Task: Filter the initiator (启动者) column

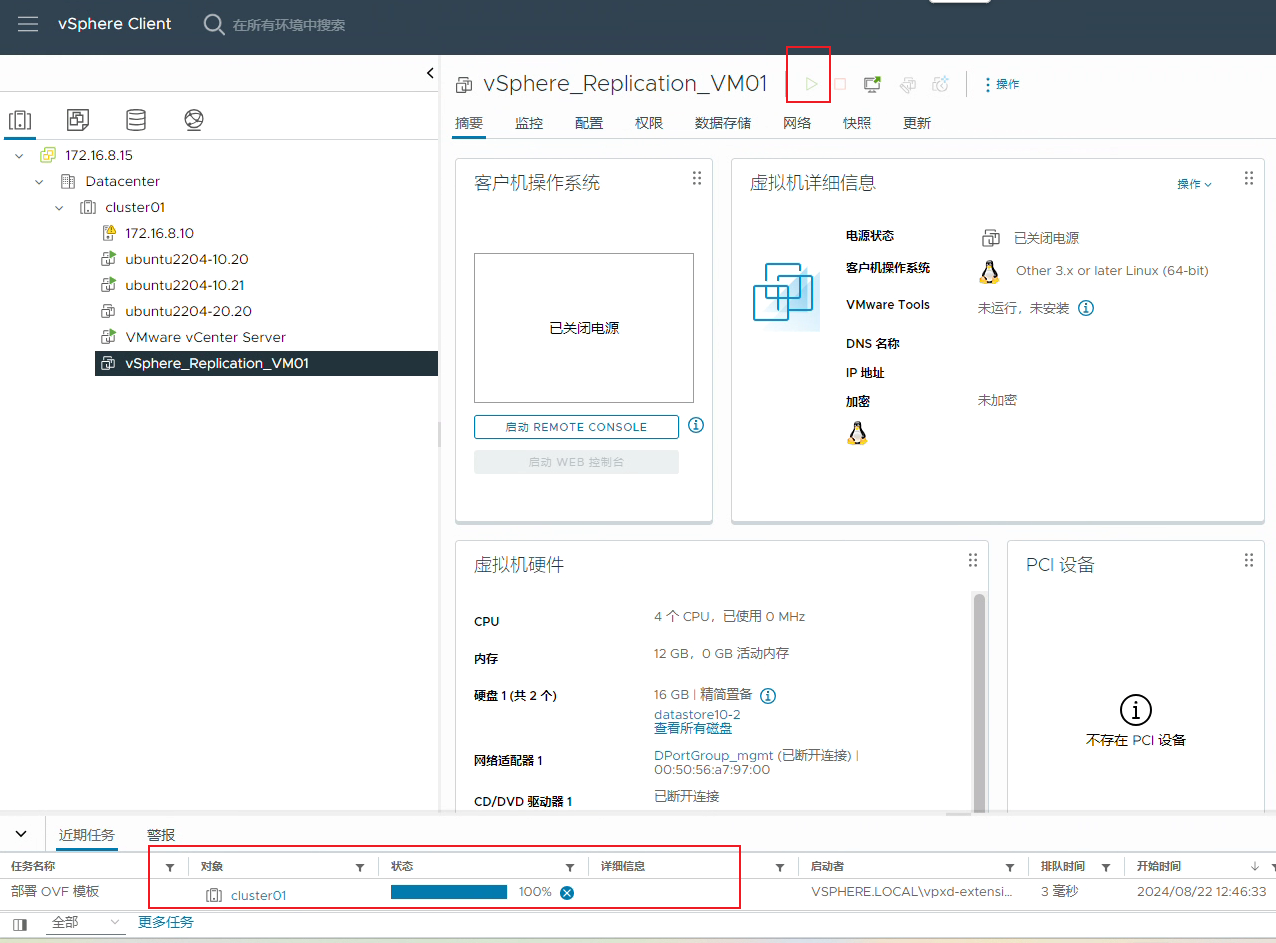Action: tap(1011, 867)
